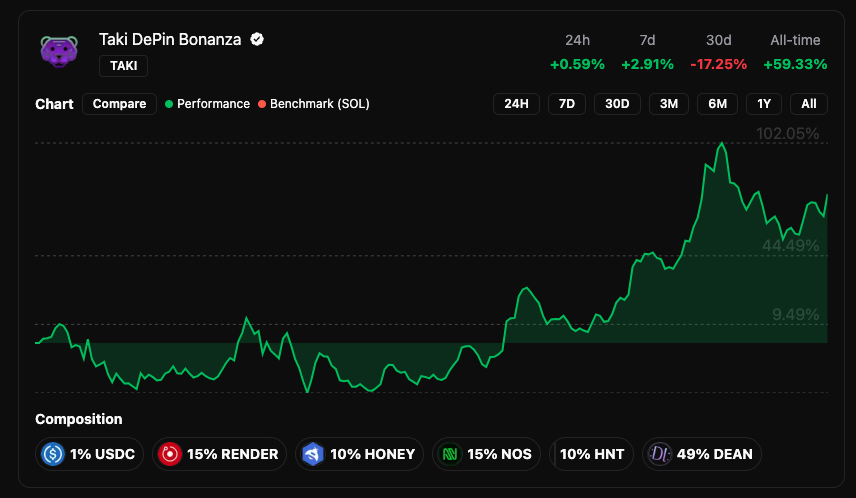Click the 44.49% chart axis label
Viewport: 856px width, 498px height.
790,246
